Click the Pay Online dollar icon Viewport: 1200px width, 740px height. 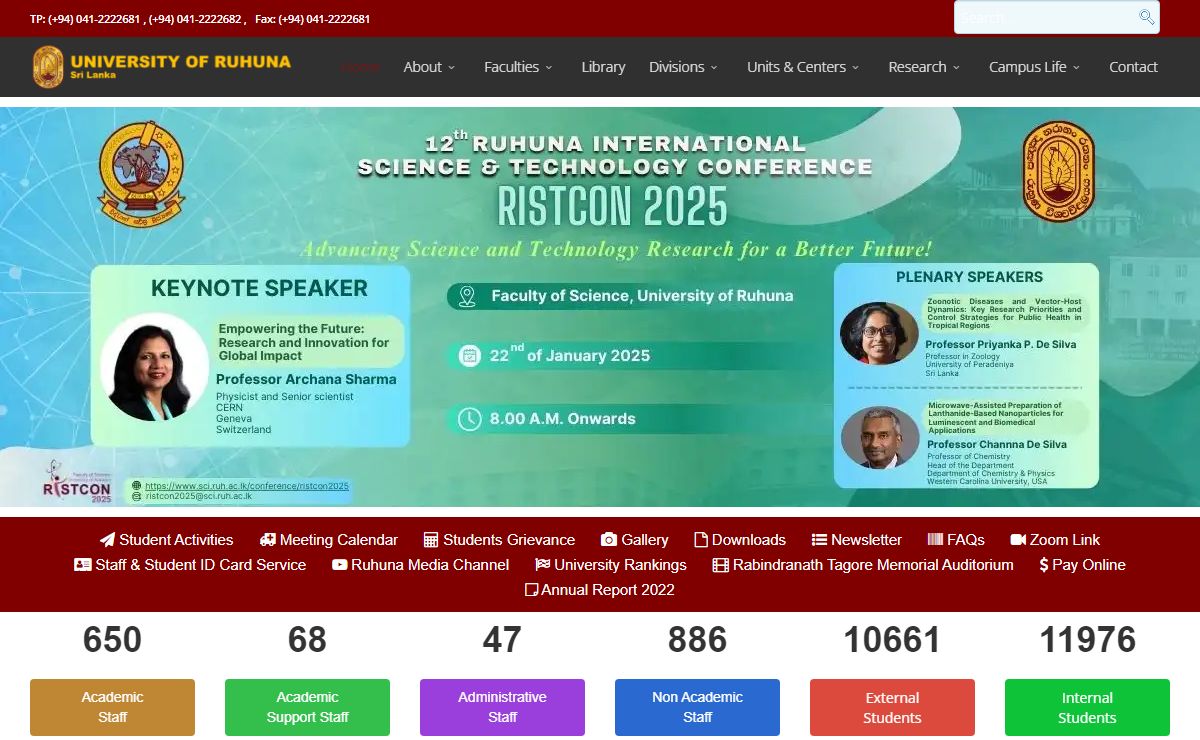(1044, 565)
